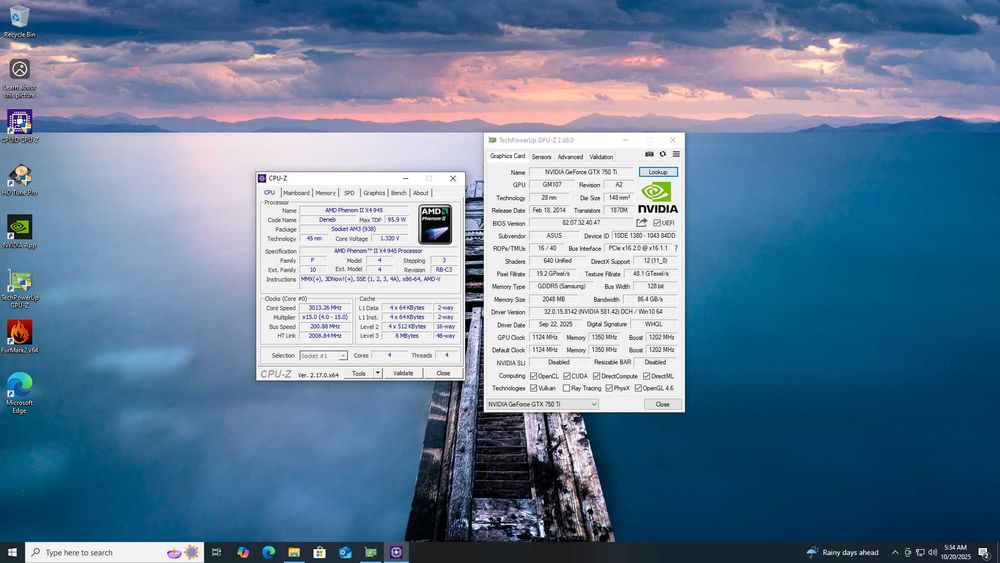
Task: Switch to Graphics tab in CPU-Z
Action: click(x=374, y=193)
